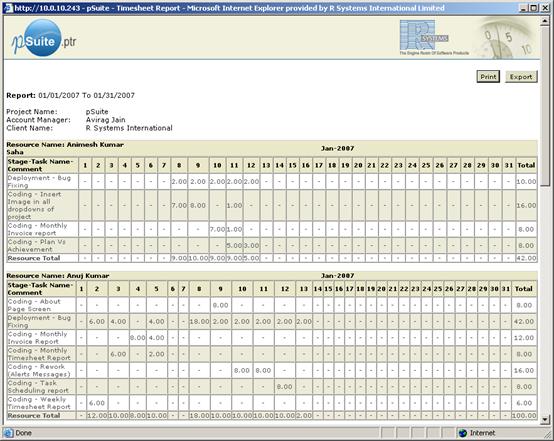The image size is (554, 441).
Task: Click project name value pSuite
Action: pos(97,112)
